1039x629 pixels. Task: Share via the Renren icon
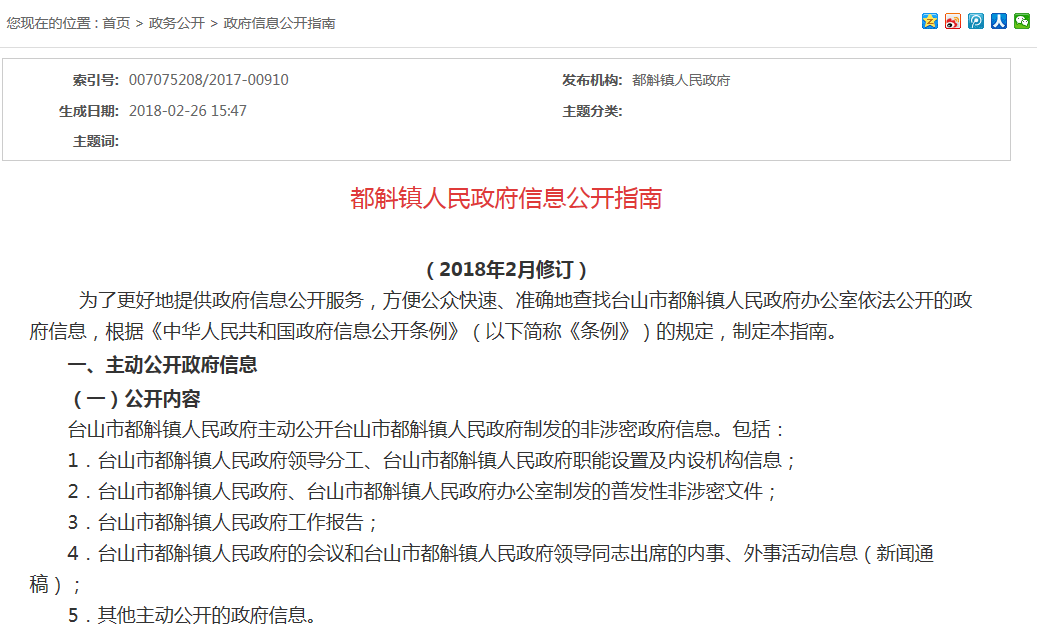coord(999,21)
